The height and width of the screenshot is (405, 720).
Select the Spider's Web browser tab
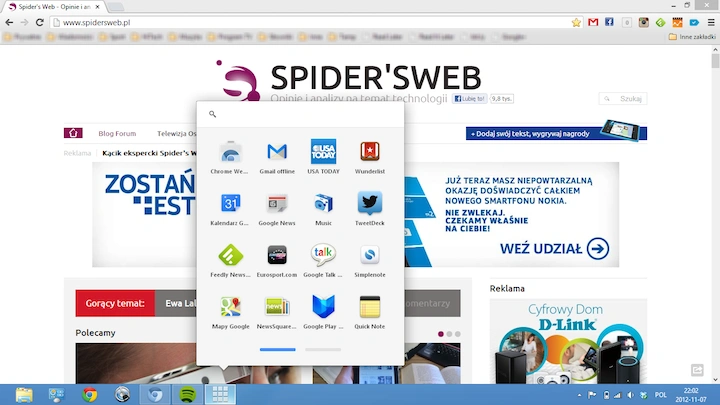(x=55, y=7)
